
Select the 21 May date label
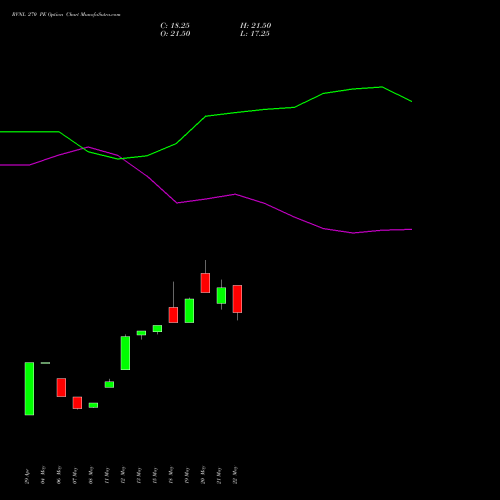point(219,476)
